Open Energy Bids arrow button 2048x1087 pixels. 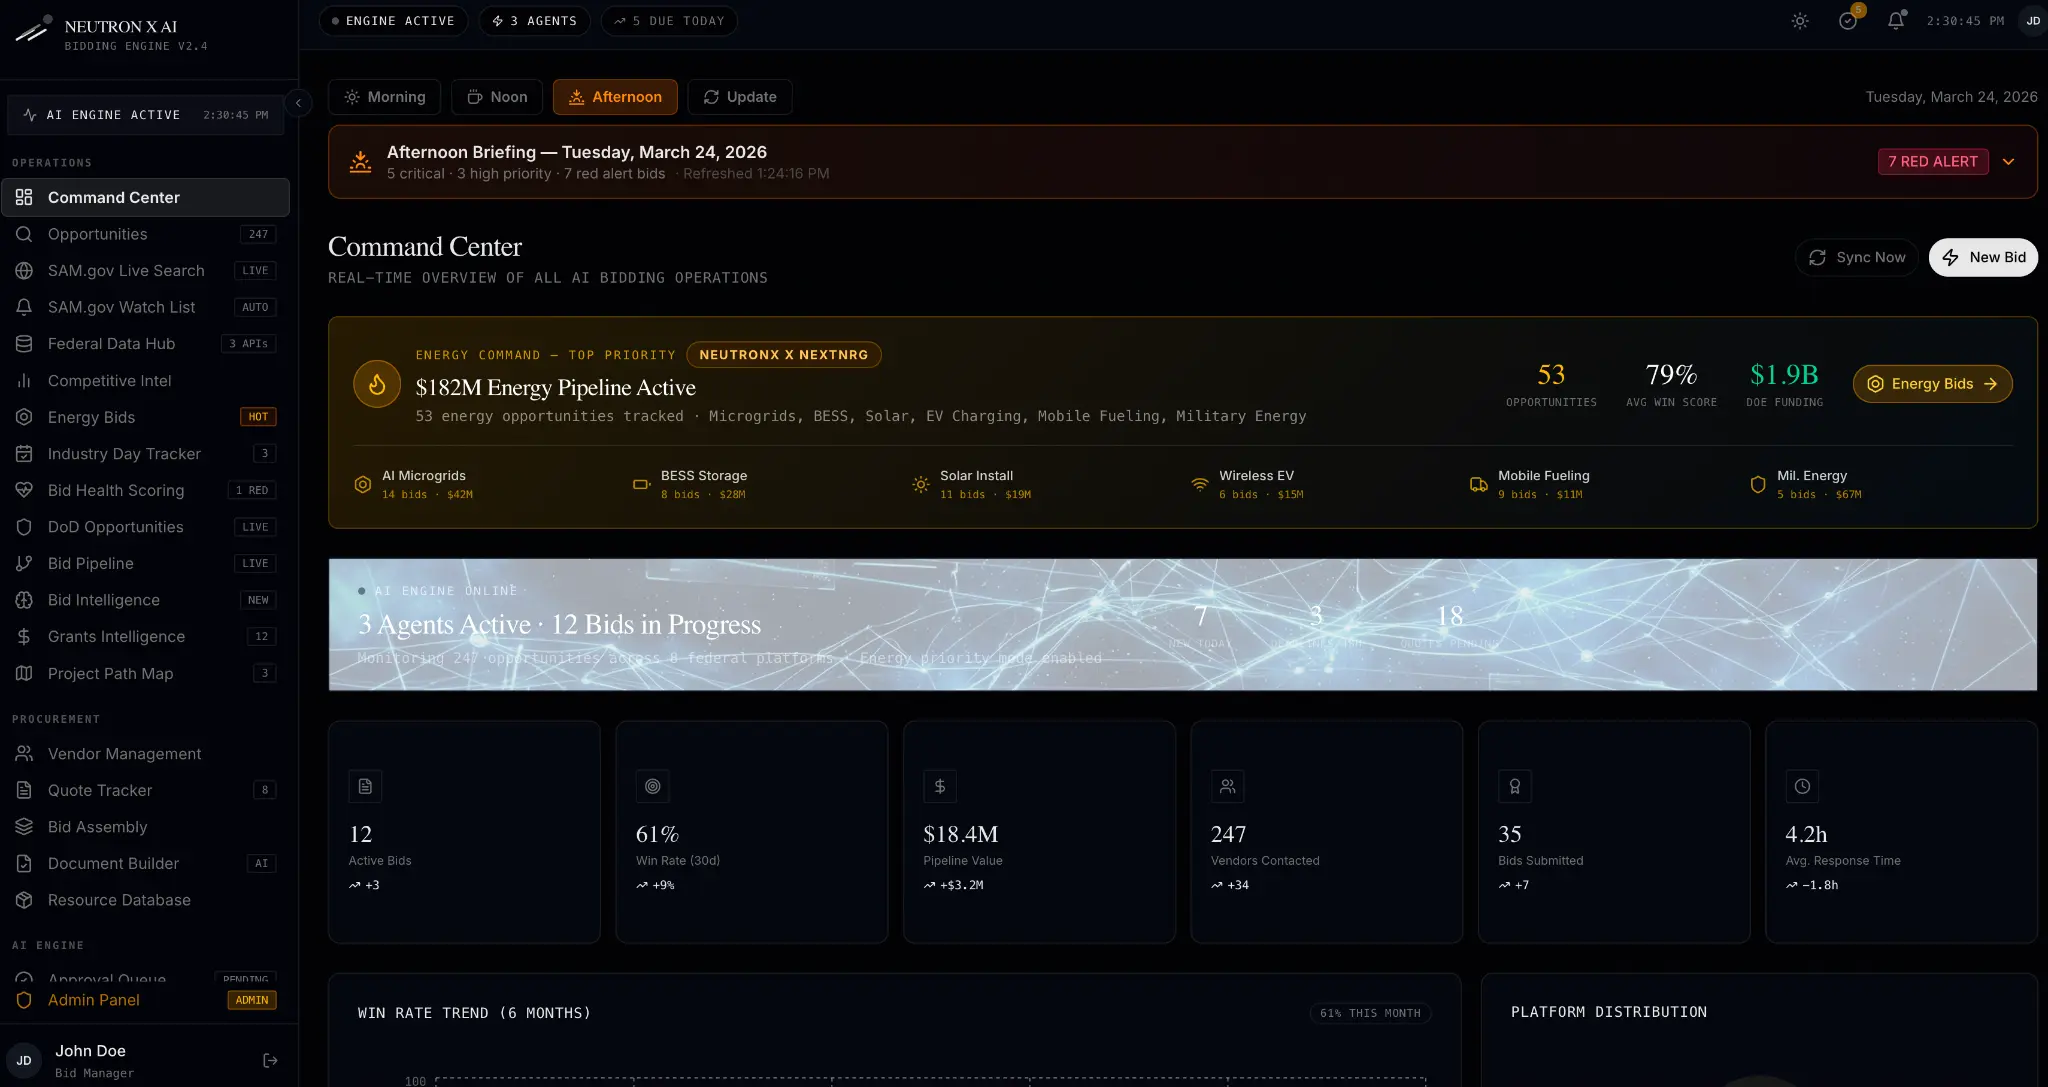pos(1932,384)
